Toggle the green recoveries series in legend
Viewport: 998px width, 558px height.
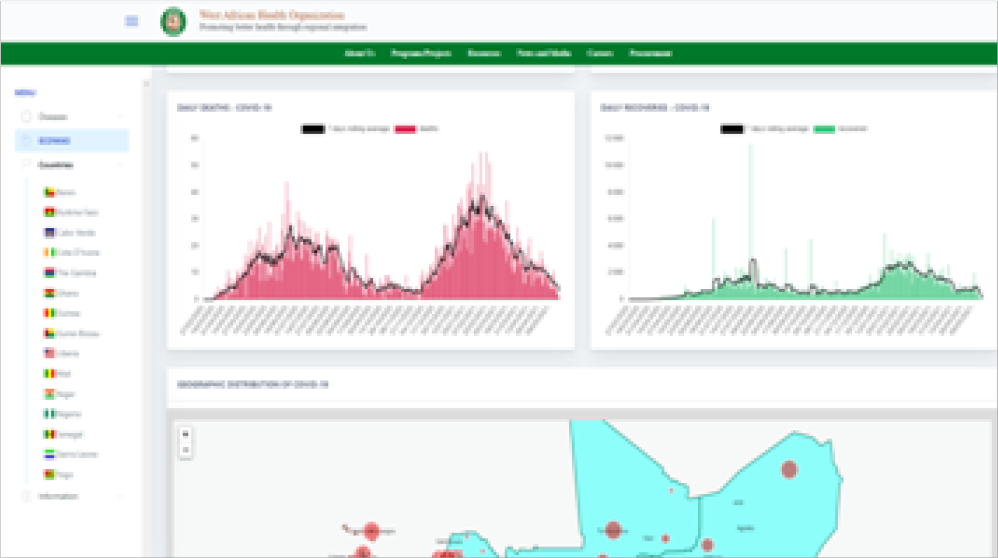824,129
